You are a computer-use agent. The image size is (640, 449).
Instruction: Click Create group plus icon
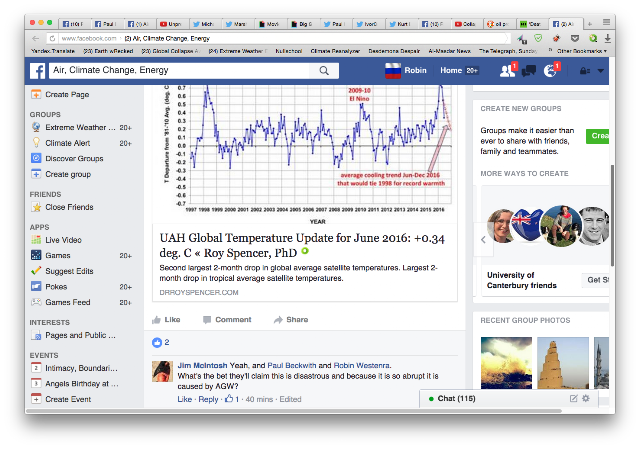coord(36,174)
